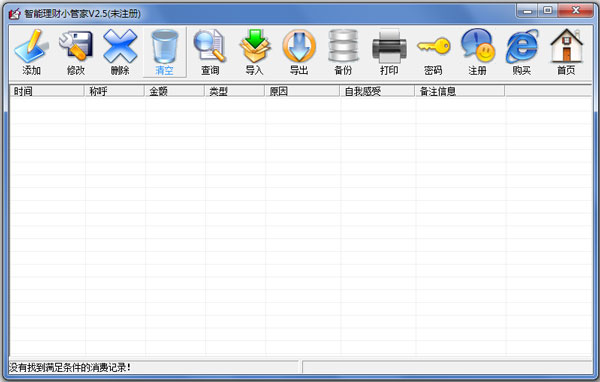This screenshot has height=382, width=600.
Task: Click the status text 没有找到满足条件的消费记录
Action: pyautogui.click(x=70, y=367)
